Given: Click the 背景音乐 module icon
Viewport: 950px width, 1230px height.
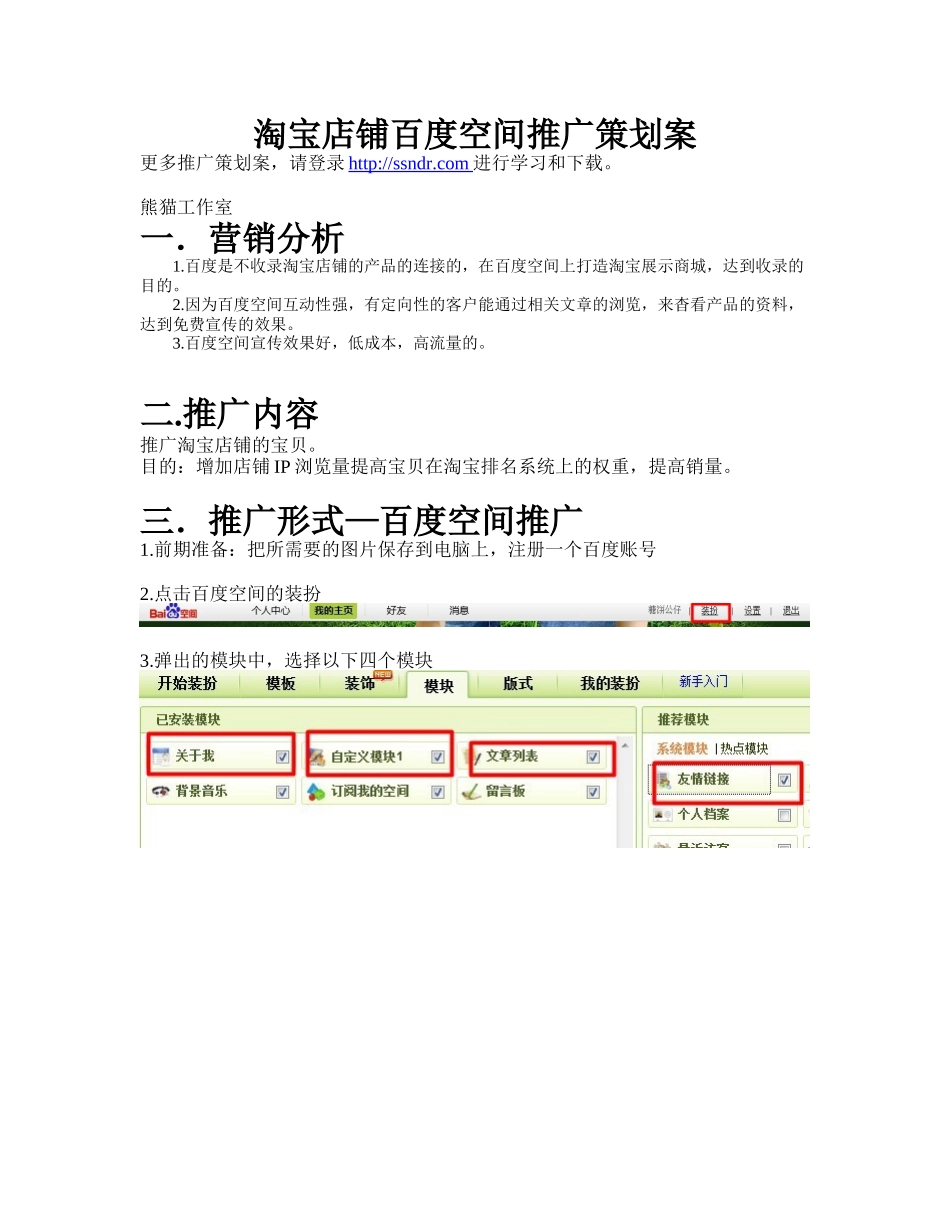Looking at the screenshot, I should click(x=160, y=792).
